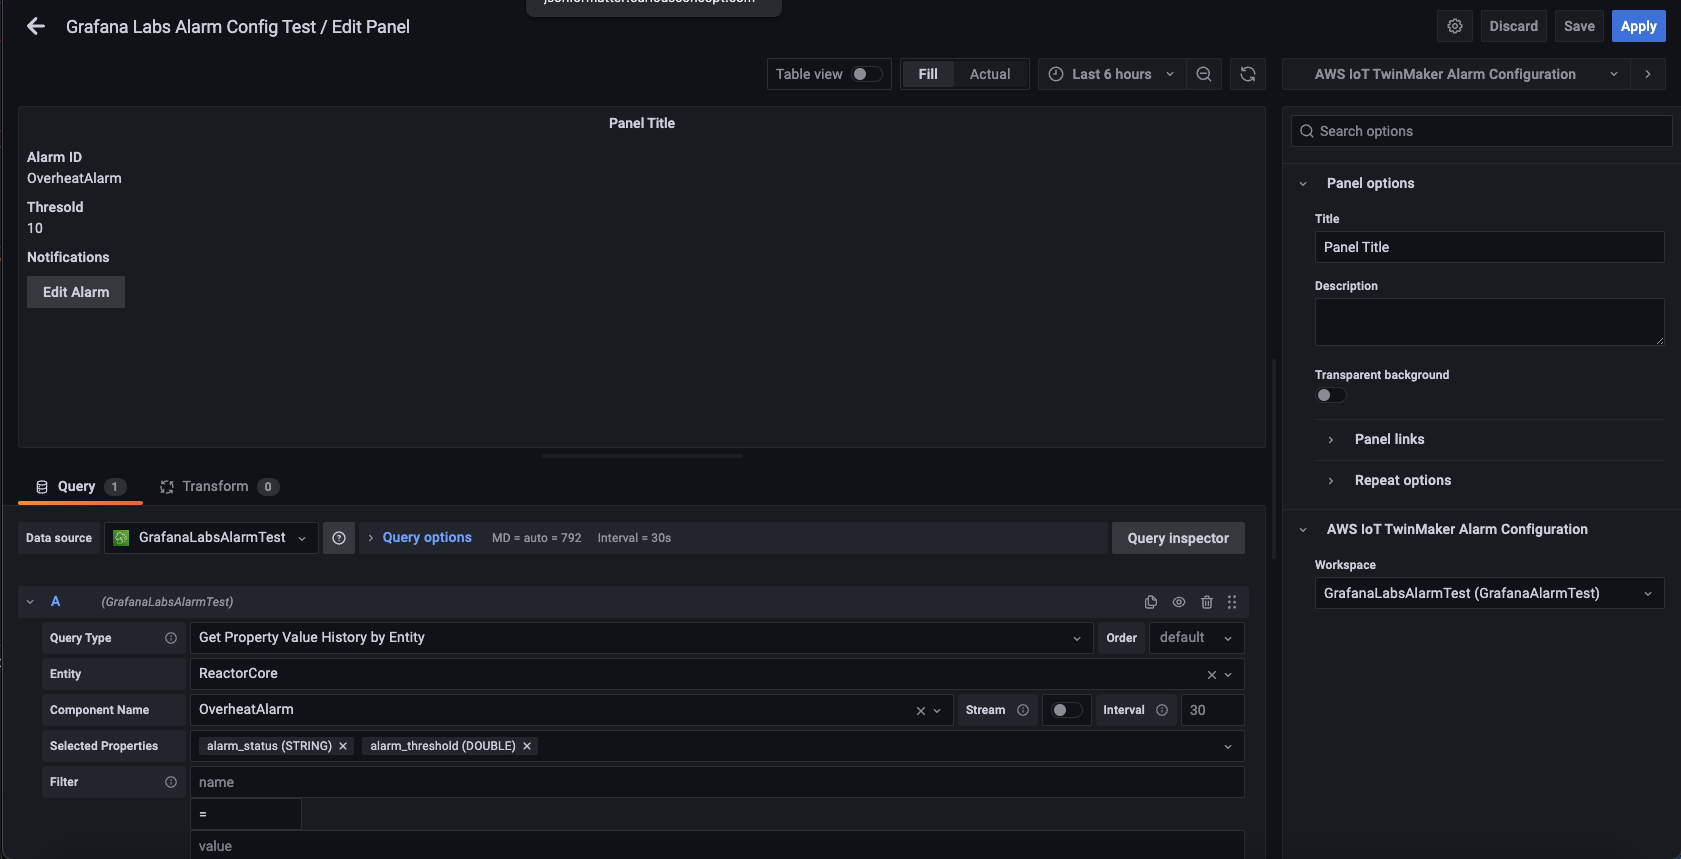Click the Edit Alarm button
Screen dimensions: 1681x859
(x=76, y=292)
